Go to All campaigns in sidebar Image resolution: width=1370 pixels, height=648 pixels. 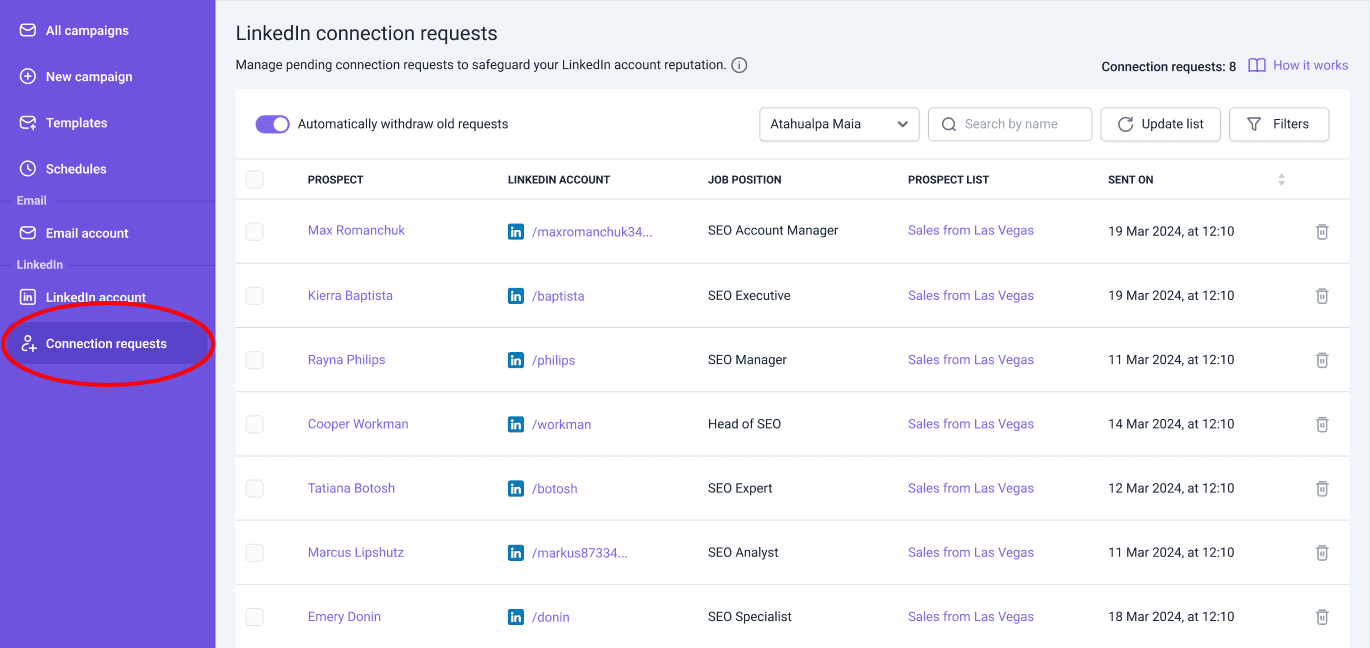click(87, 31)
